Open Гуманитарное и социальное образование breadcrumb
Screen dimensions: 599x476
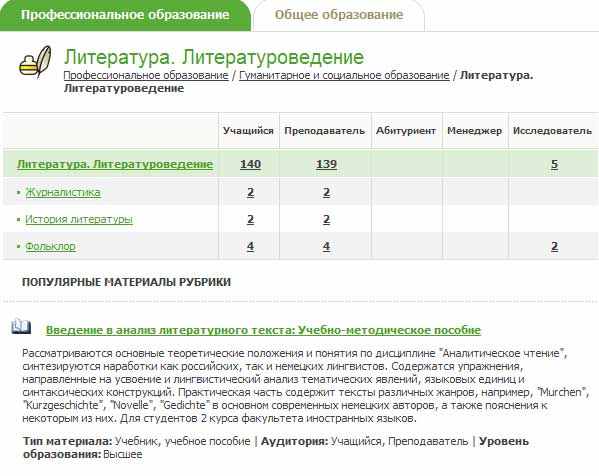(x=344, y=76)
